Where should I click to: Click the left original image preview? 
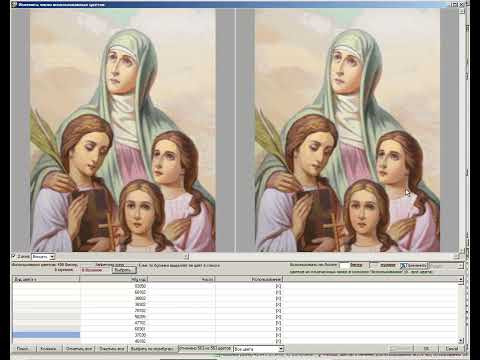pyautogui.click(x=123, y=130)
